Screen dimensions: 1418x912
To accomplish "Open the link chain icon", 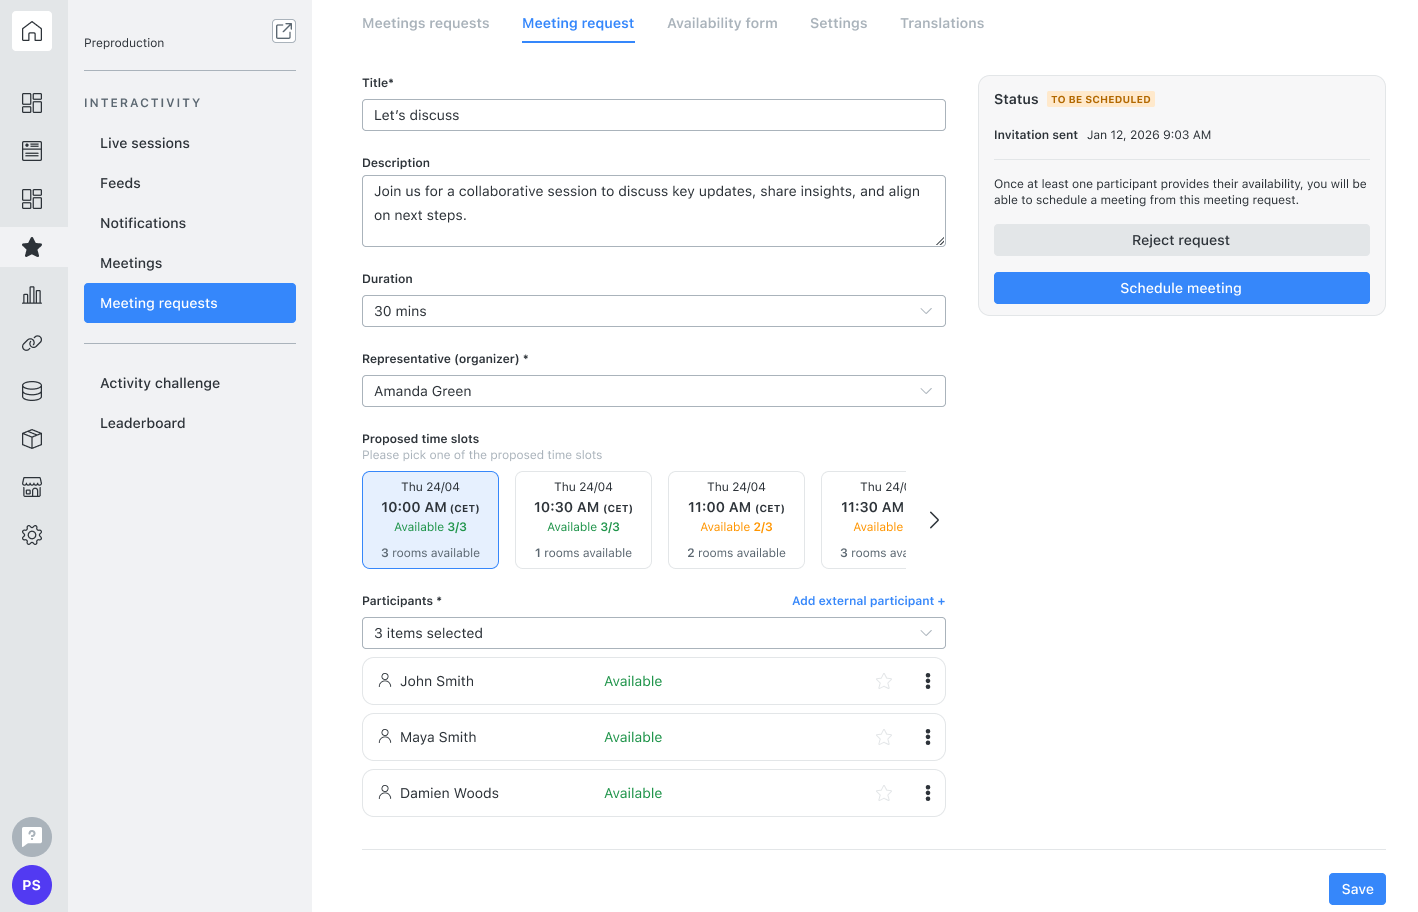I will point(32,343).
